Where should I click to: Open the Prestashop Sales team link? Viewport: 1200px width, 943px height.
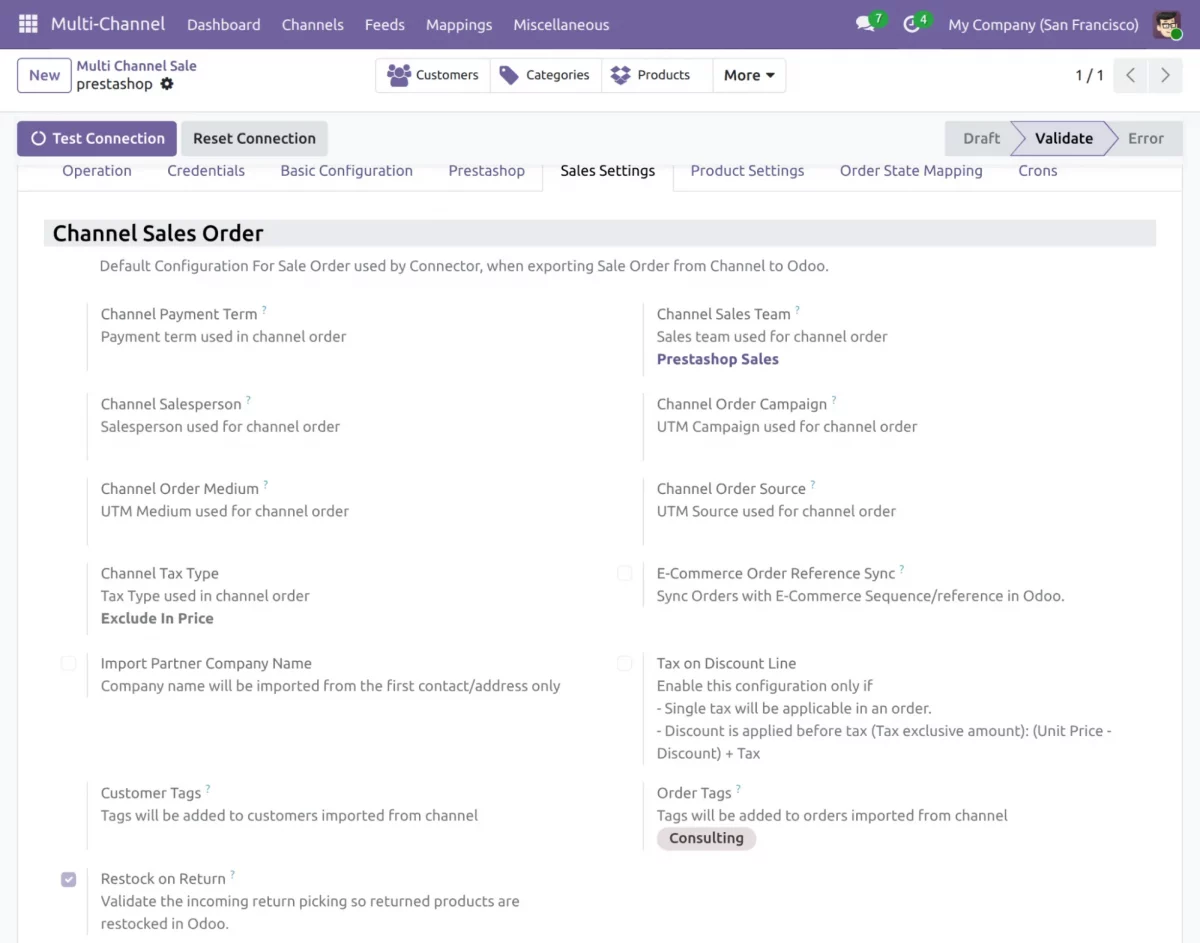(717, 359)
